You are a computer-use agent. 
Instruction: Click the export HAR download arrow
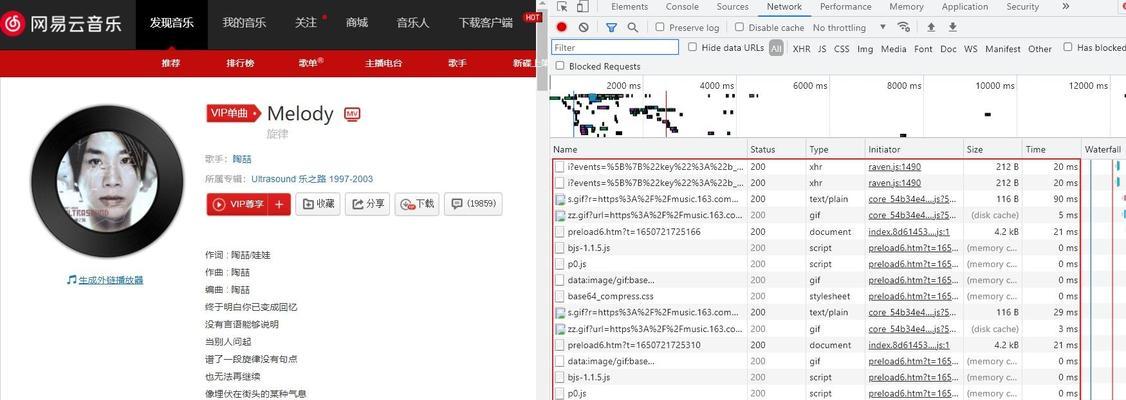pos(953,27)
